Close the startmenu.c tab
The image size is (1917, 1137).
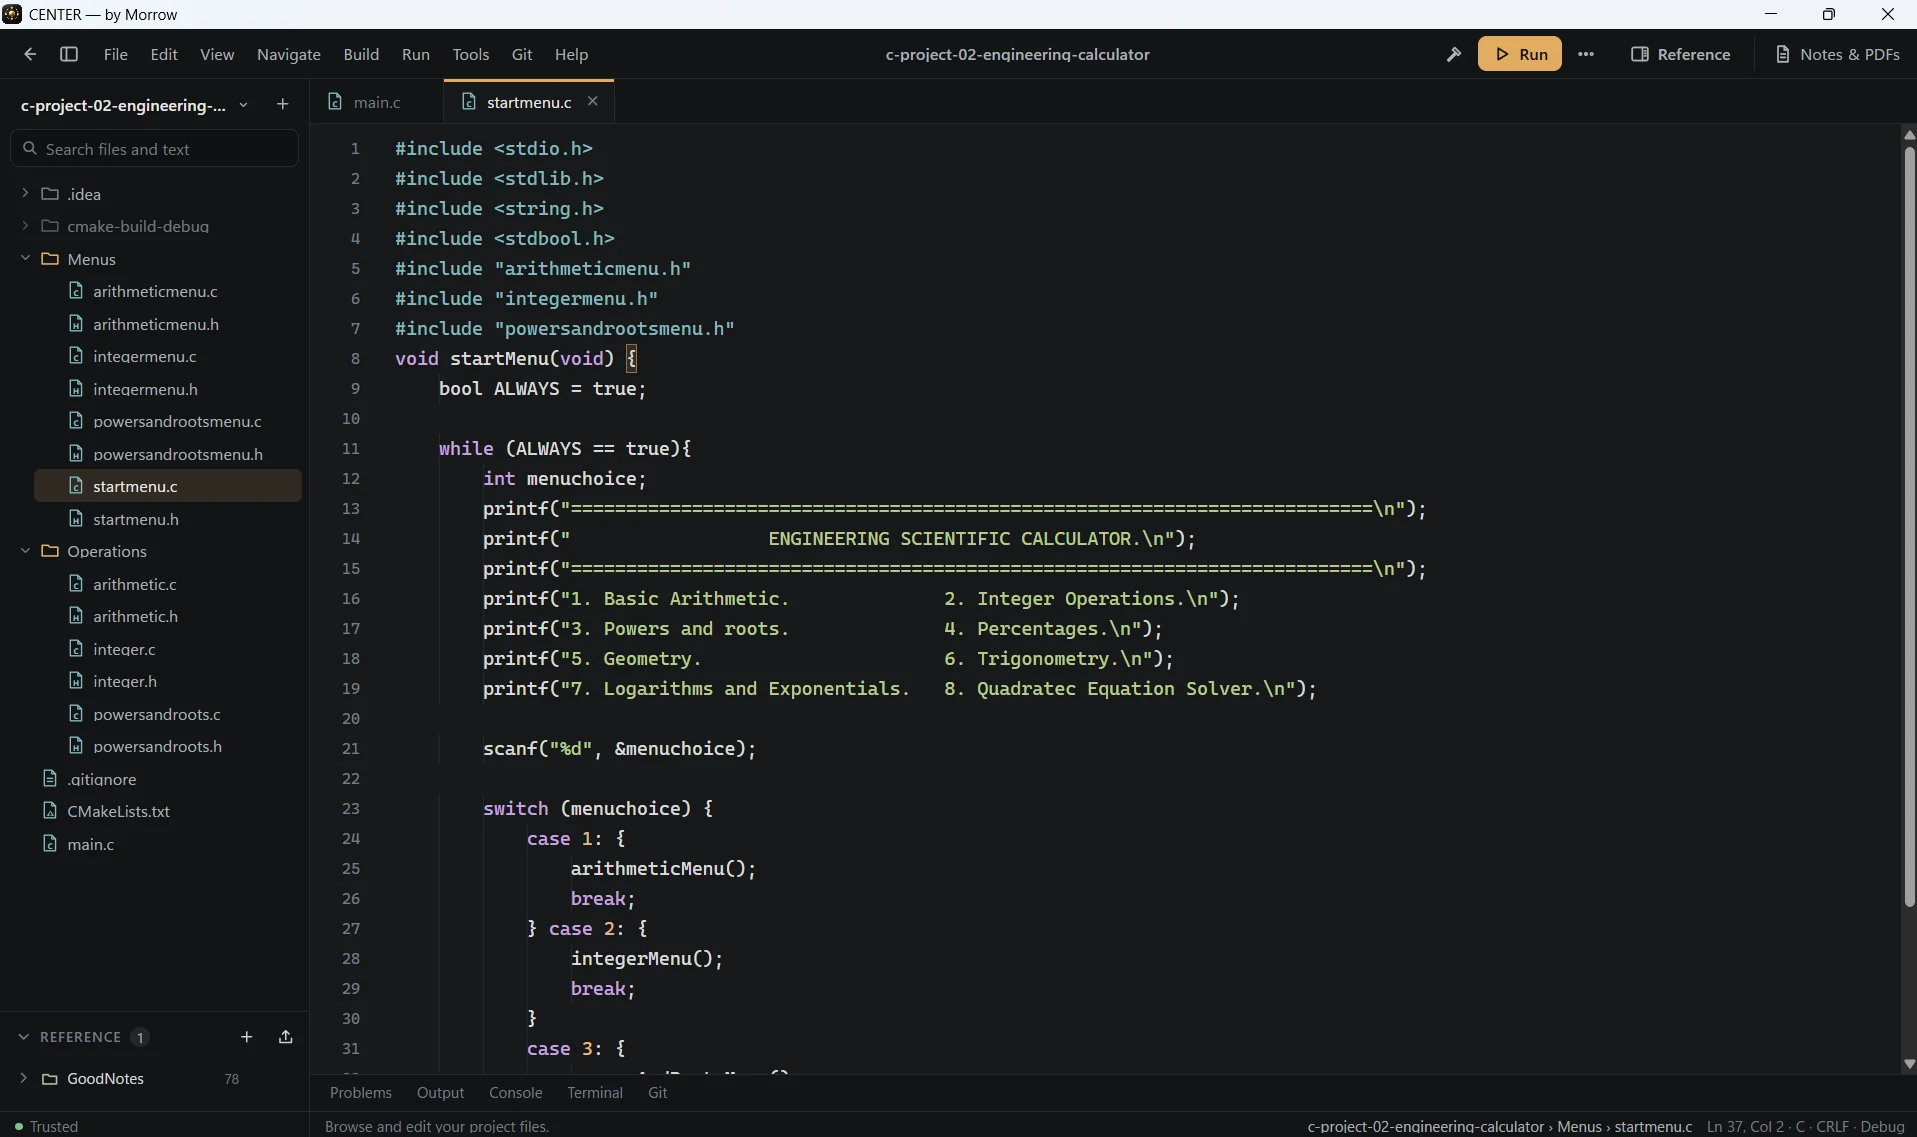tap(593, 101)
